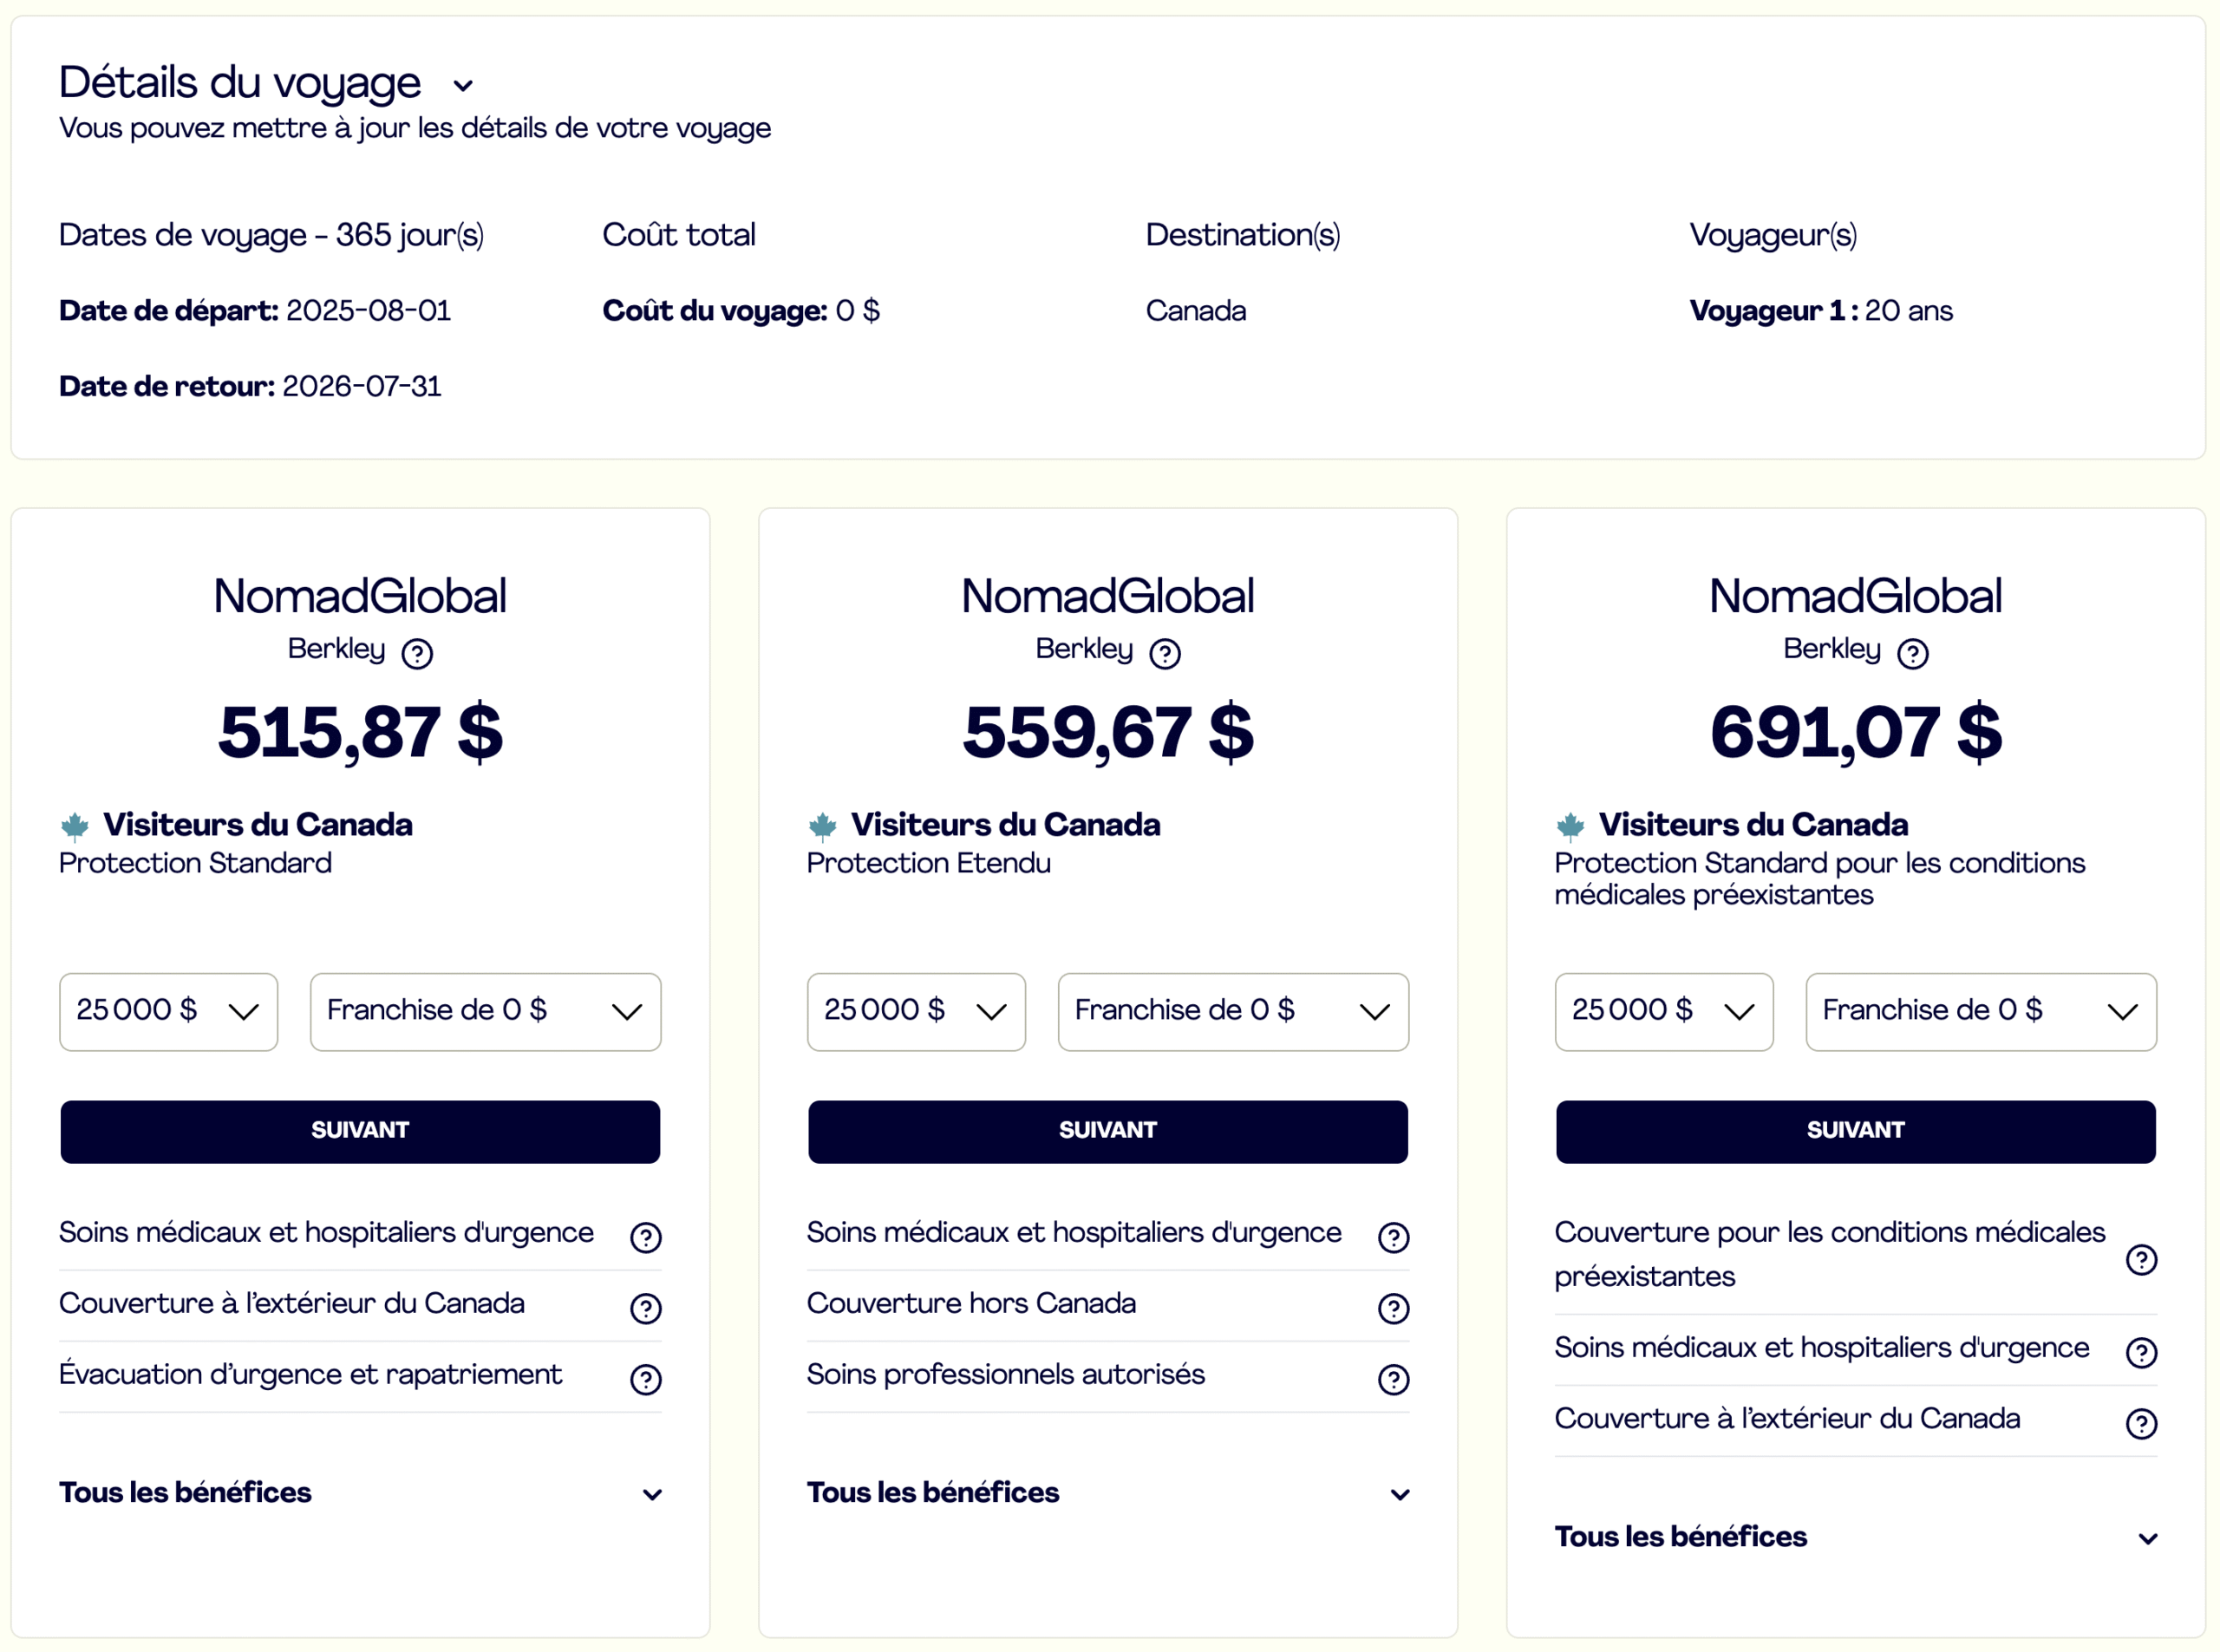Open the Franchise de 0 $ dropdown in 515,87 $ card
Image resolution: width=2220 pixels, height=1652 pixels.
point(485,1011)
